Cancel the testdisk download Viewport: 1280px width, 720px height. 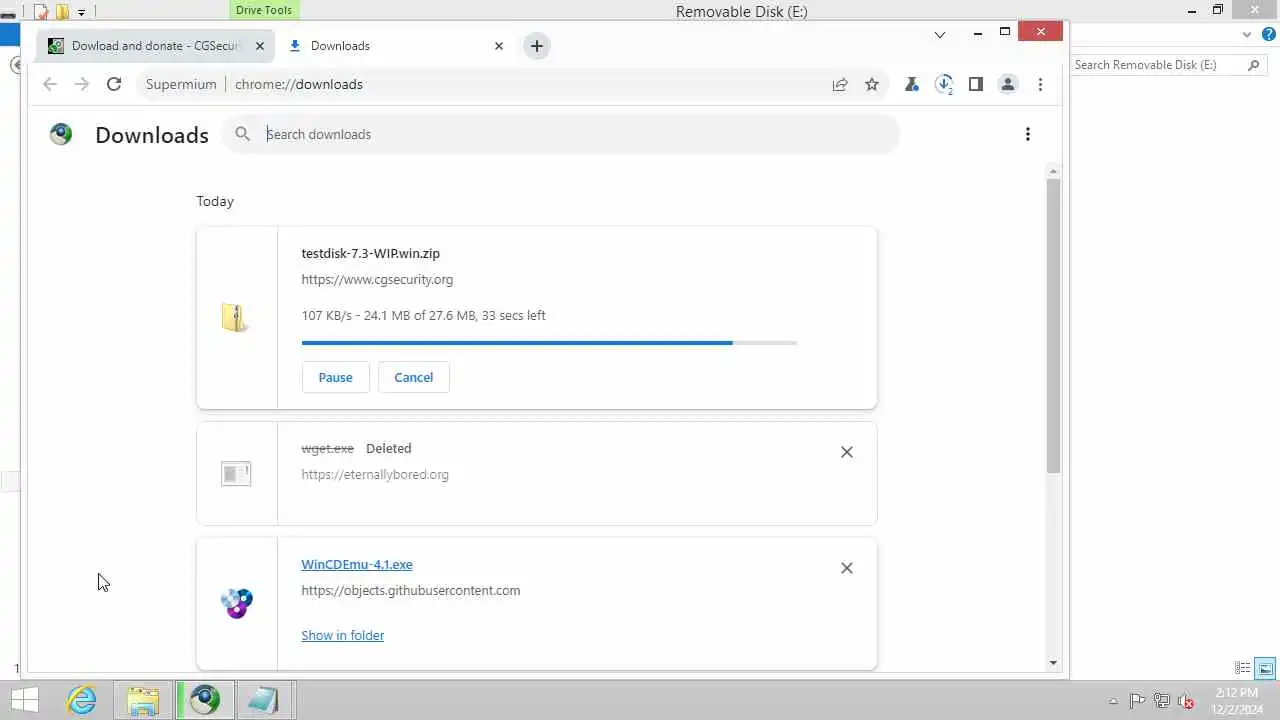[x=413, y=377]
